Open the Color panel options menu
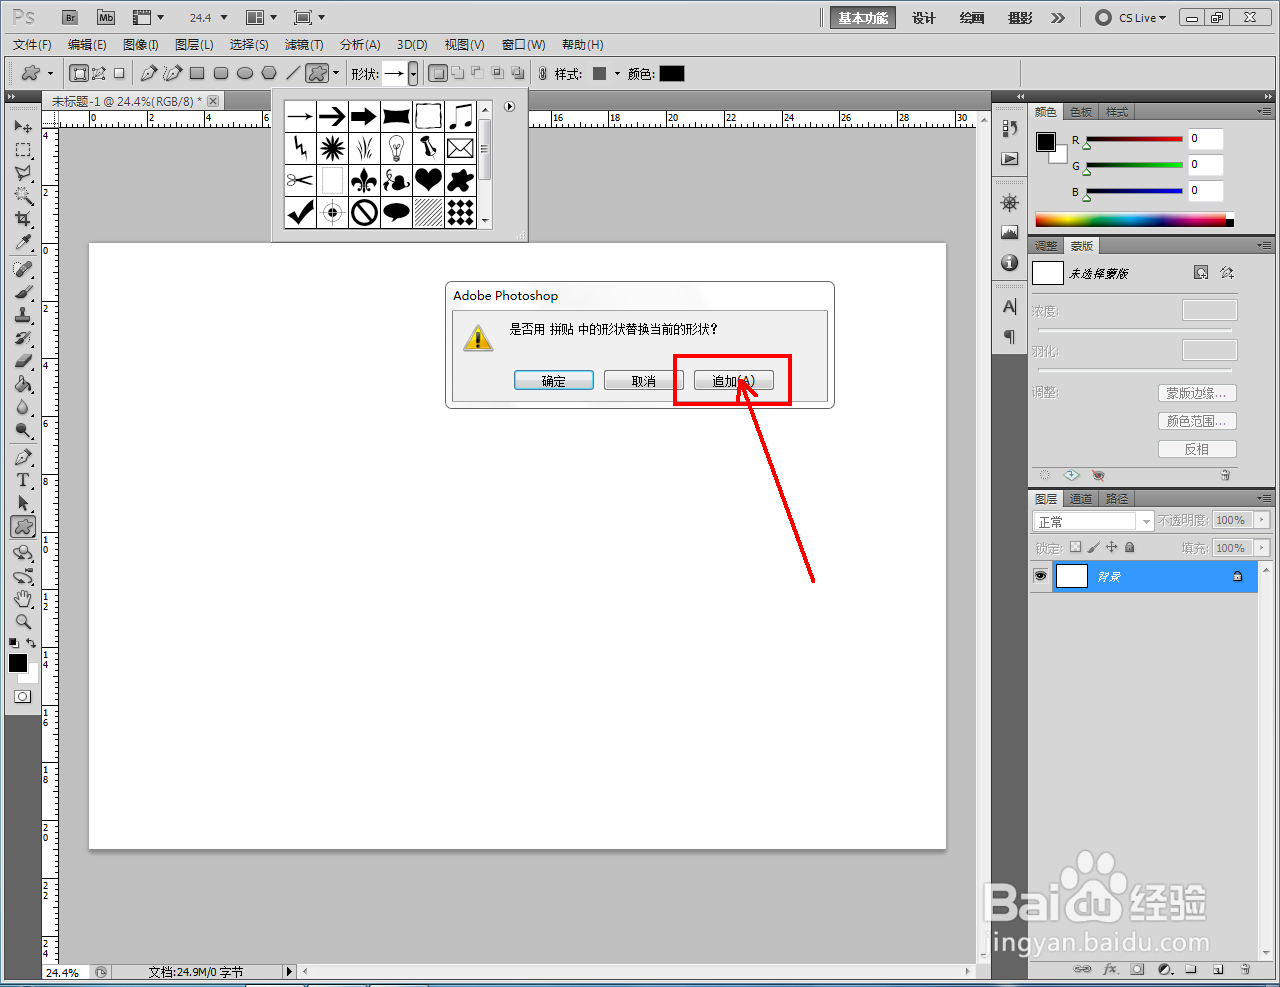 (1265, 111)
